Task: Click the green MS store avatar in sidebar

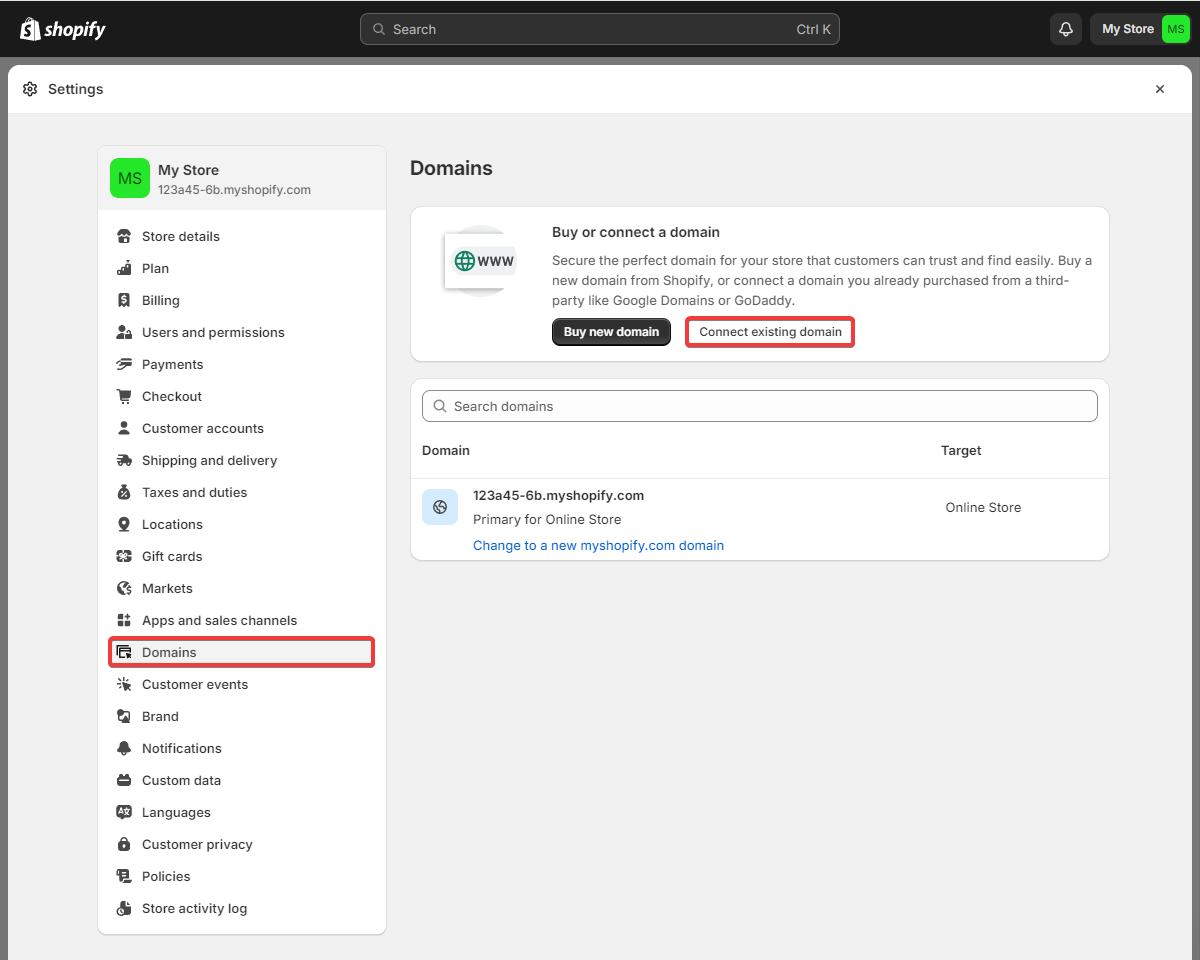Action: (130, 178)
